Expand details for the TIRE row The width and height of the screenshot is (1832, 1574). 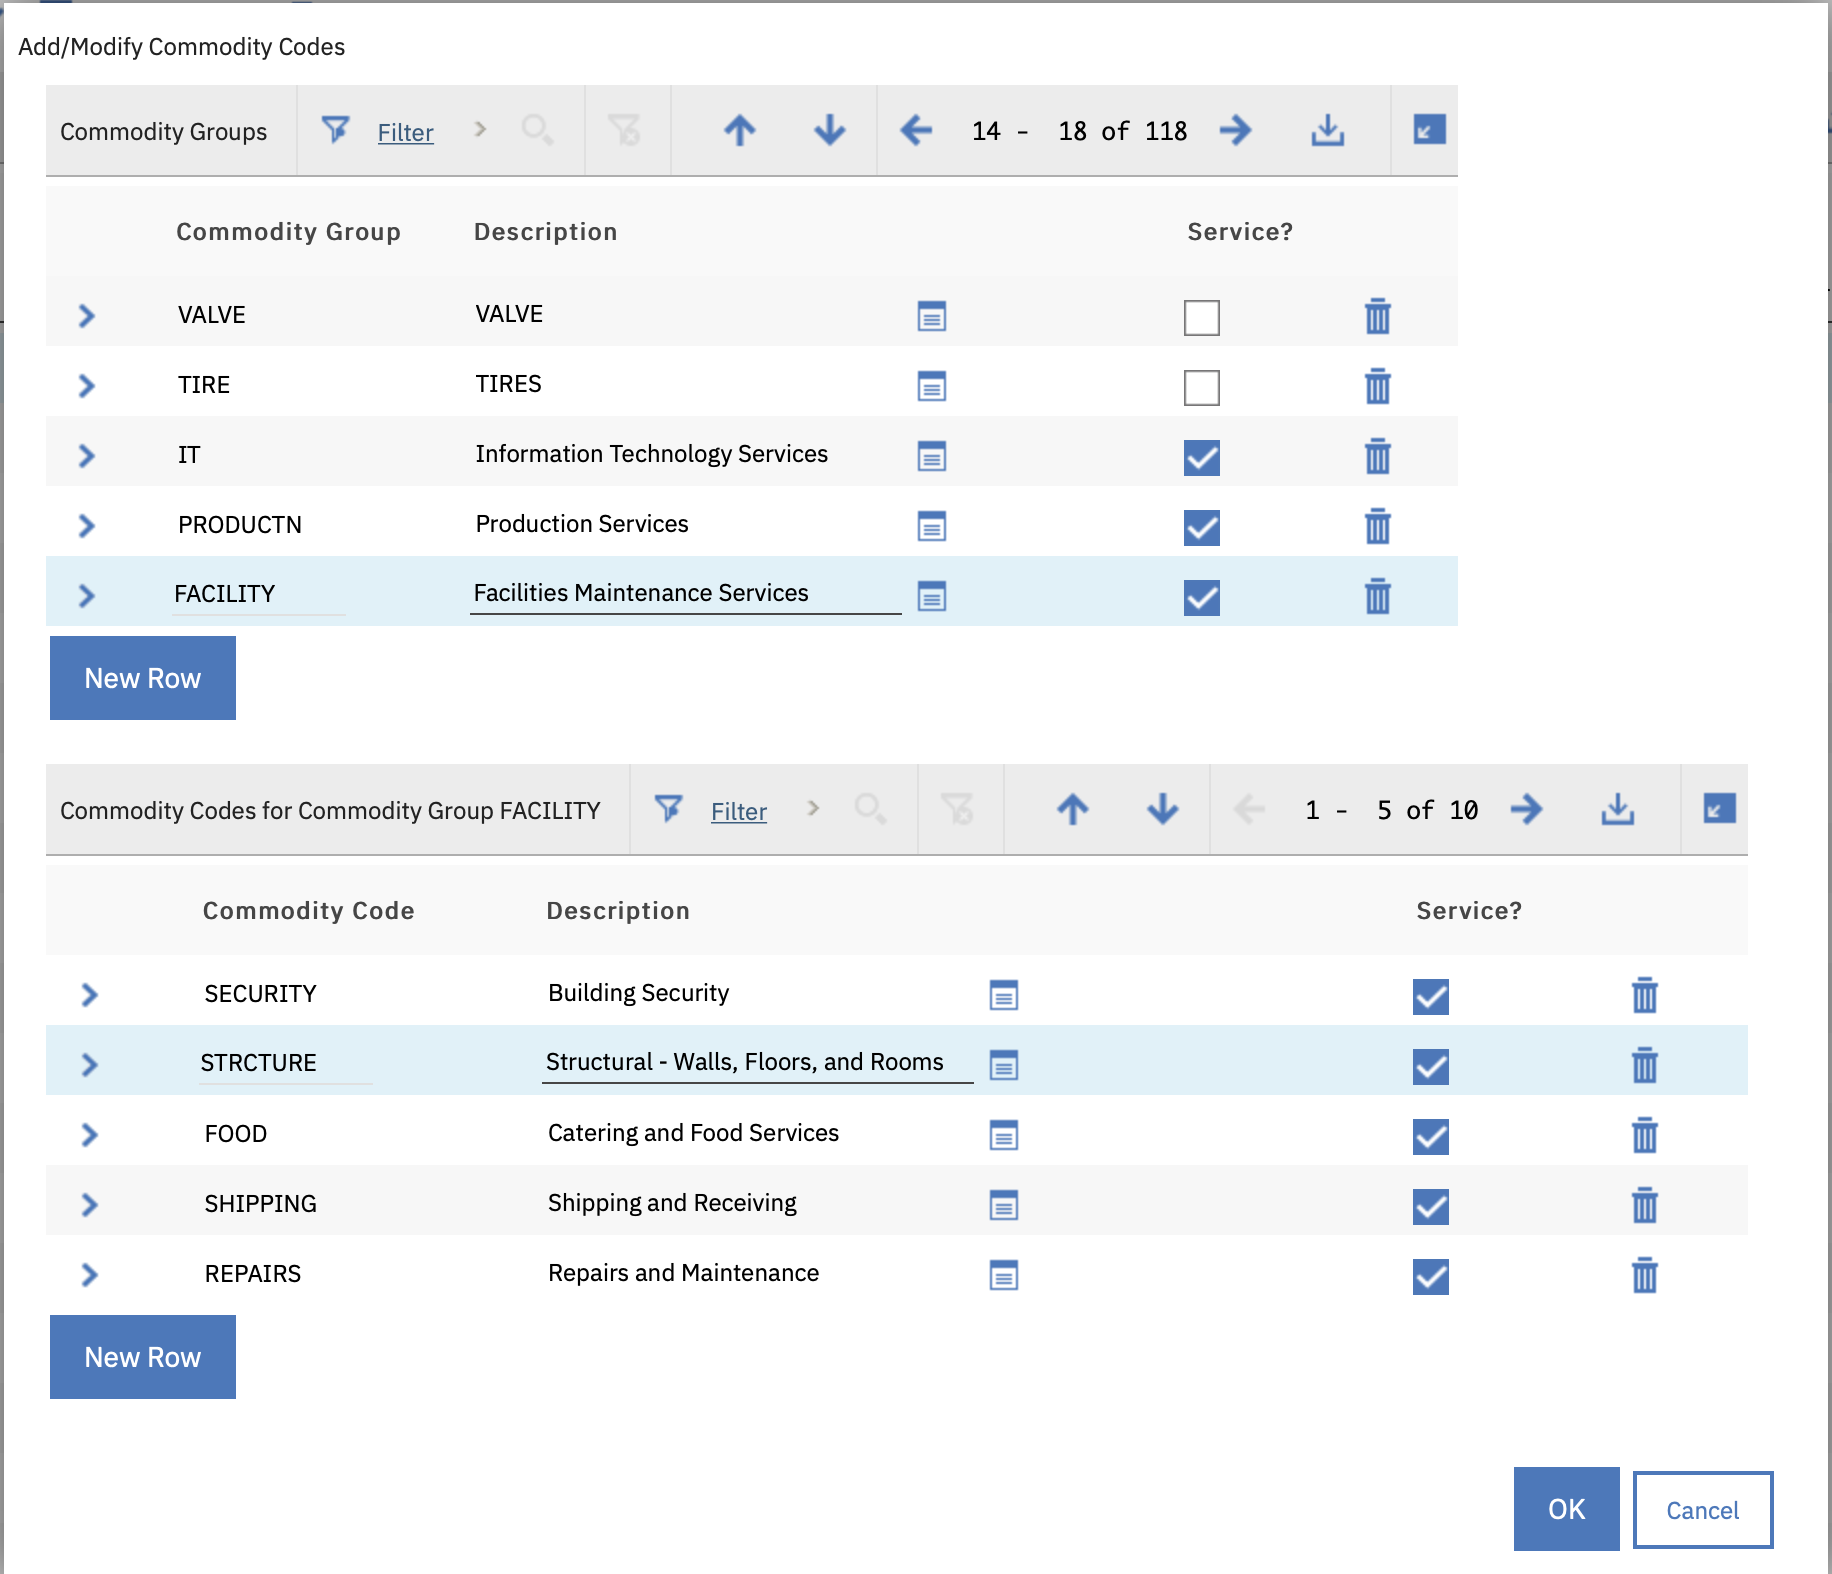tap(87, 385)
